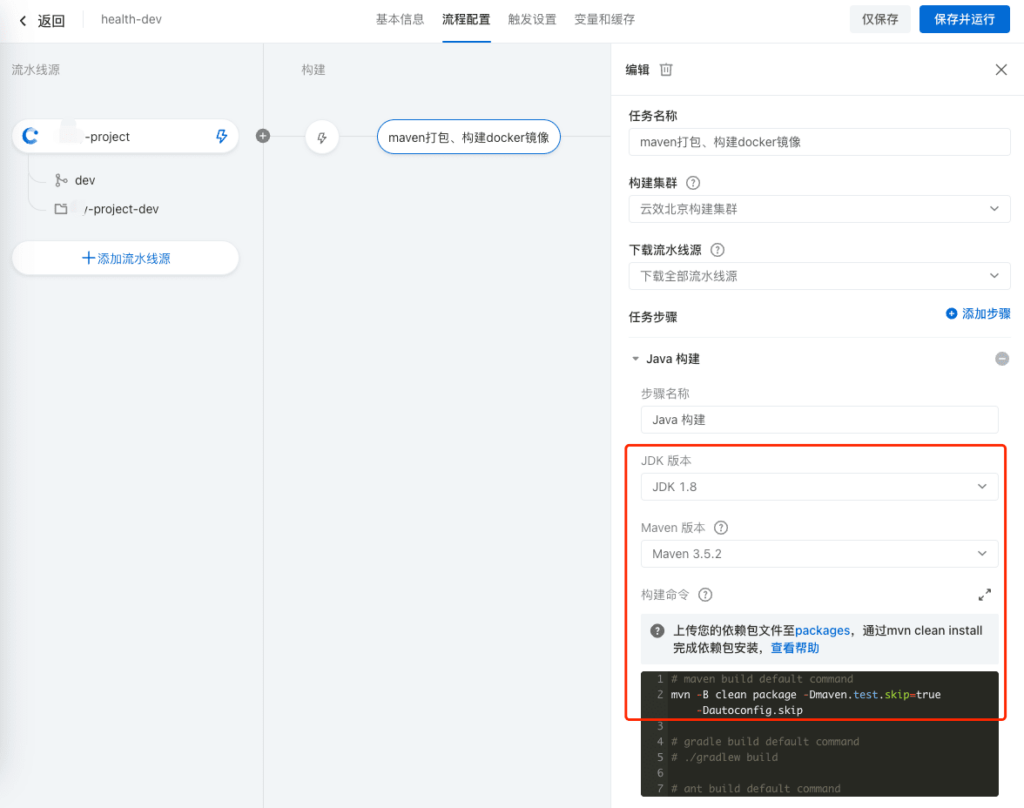
Task: Delete task using the trash icon
Action: point(665,70)
